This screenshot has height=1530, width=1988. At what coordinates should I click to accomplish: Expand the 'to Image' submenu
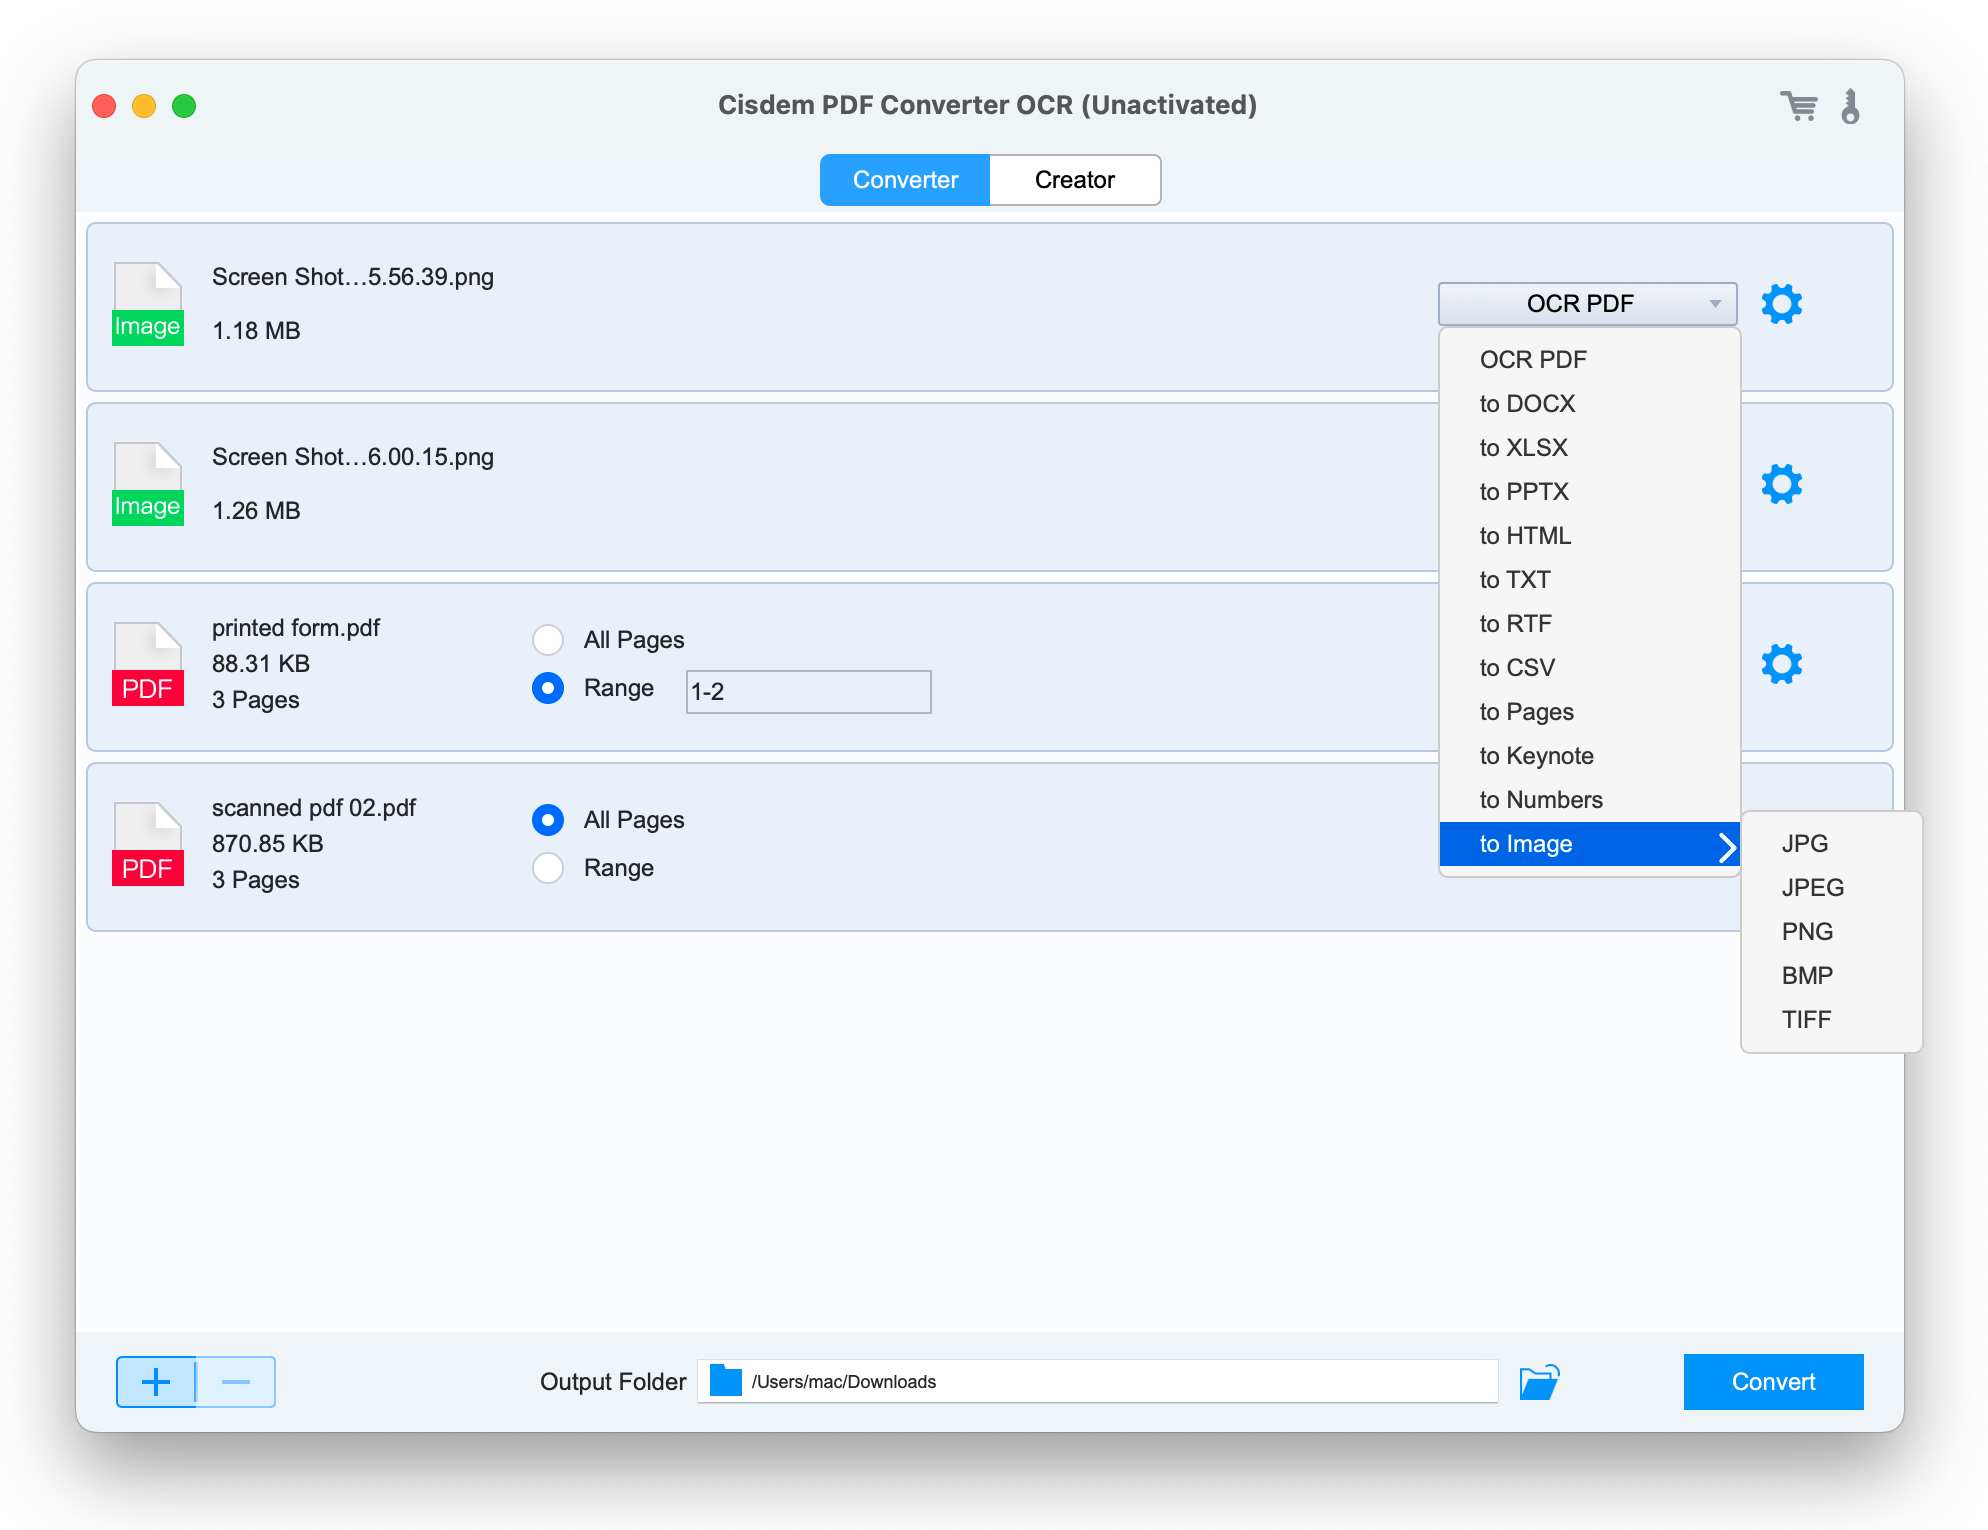(x=1590, y=843)
